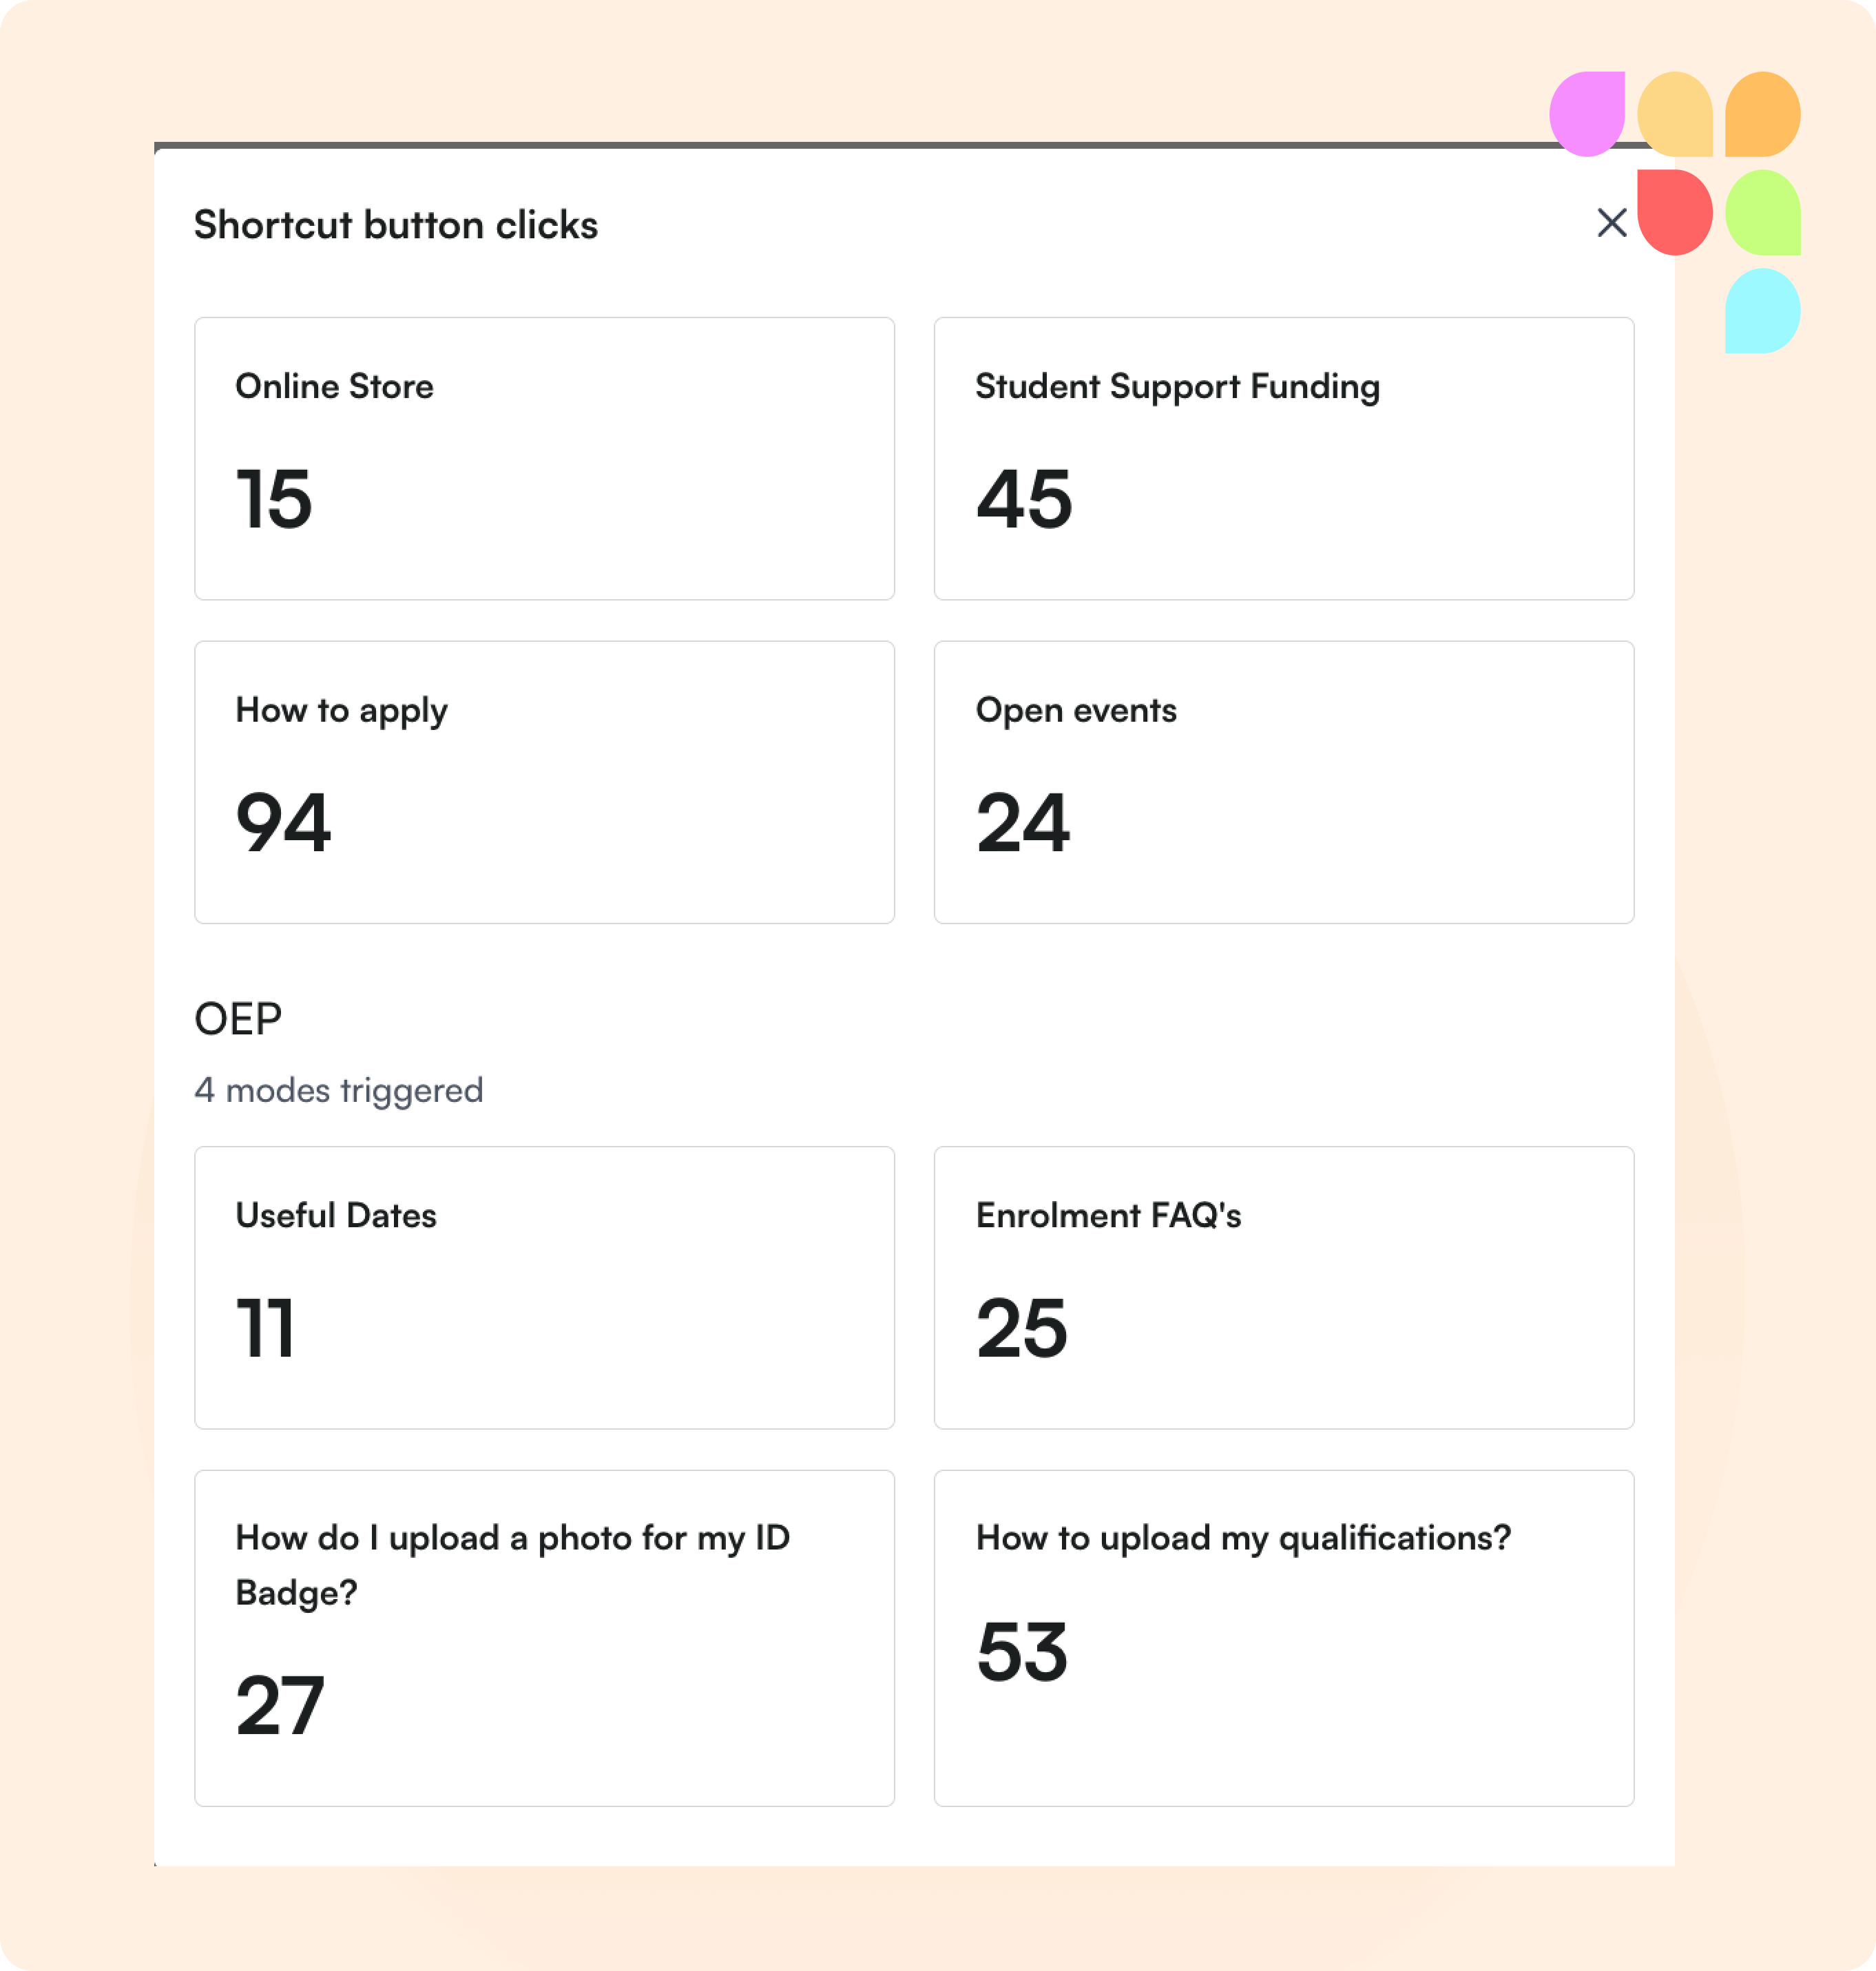Select the ID Badge photo upload card

tap(544, 1637)
